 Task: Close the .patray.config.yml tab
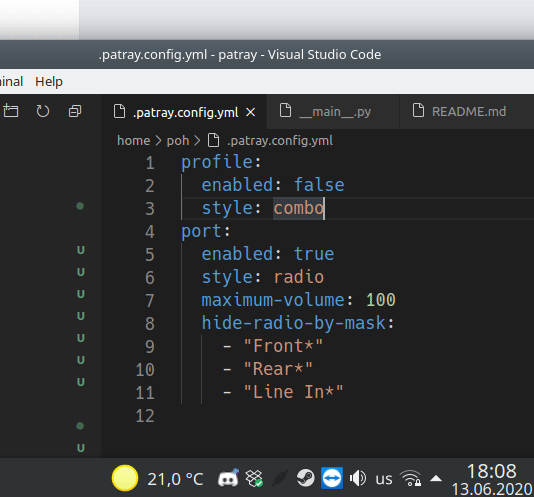(x=251, y=112)
